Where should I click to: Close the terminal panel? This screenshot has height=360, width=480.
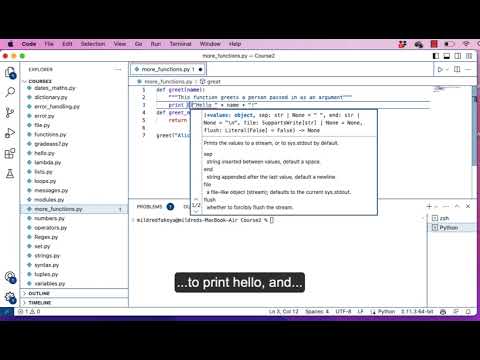(x=468, y=206)
